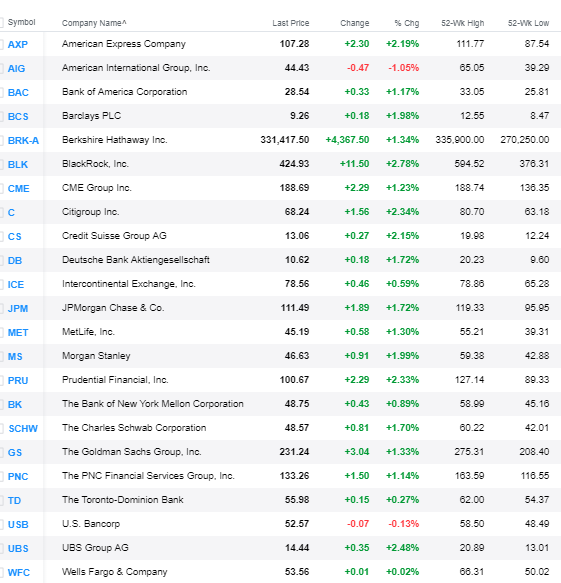Select the "Morgan Stanley" company name

pos(96,356)
